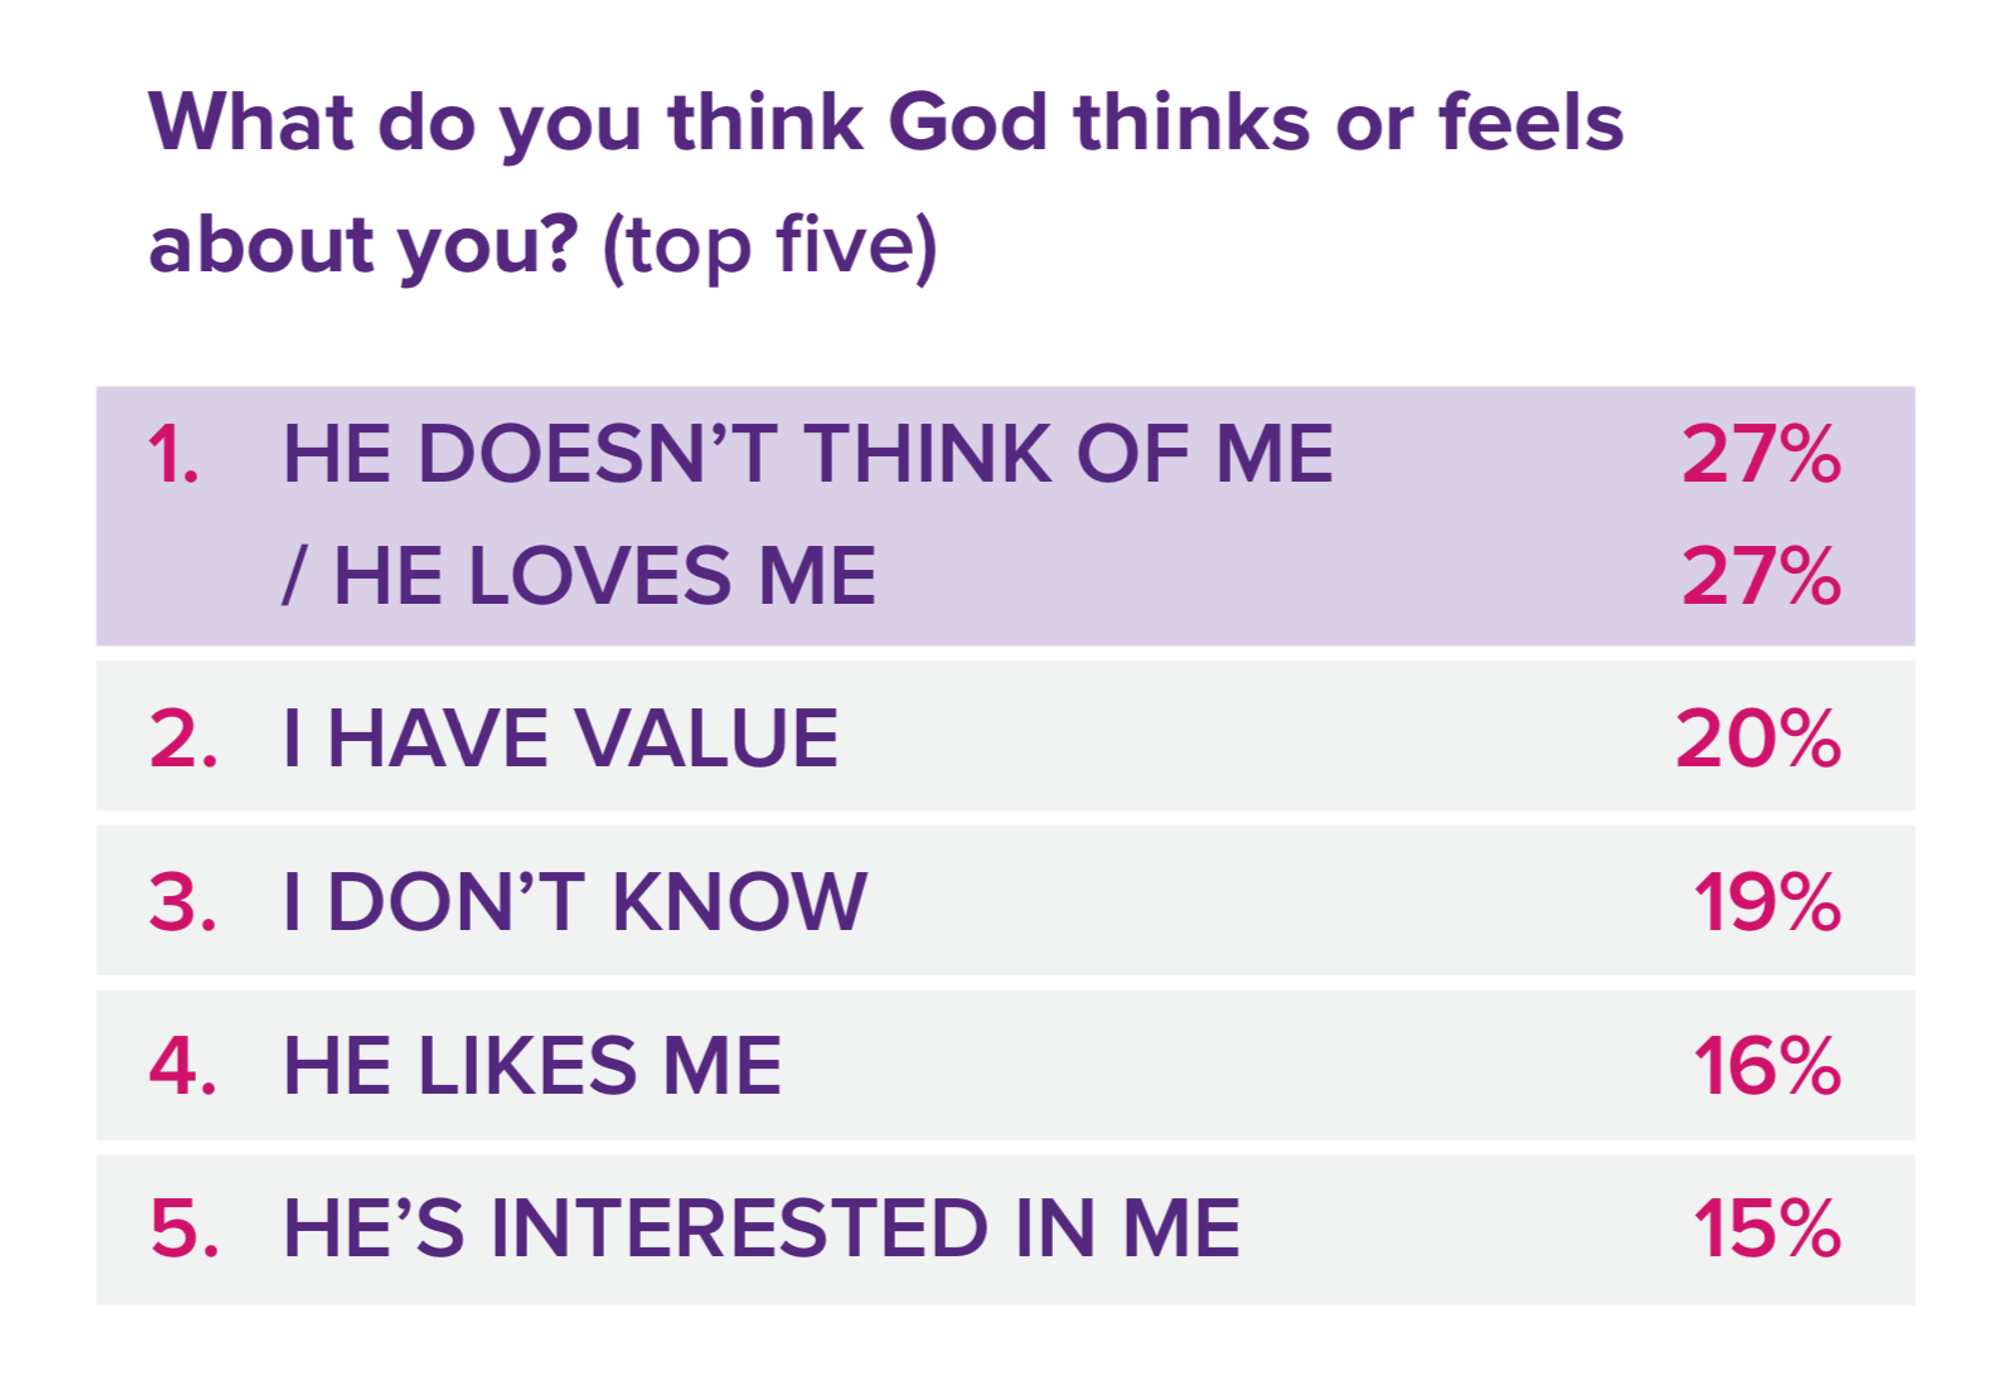Click the 19% percentage value
Screen dimensions: 2000x1393
pyautogui.click(x=1766, y=903)
